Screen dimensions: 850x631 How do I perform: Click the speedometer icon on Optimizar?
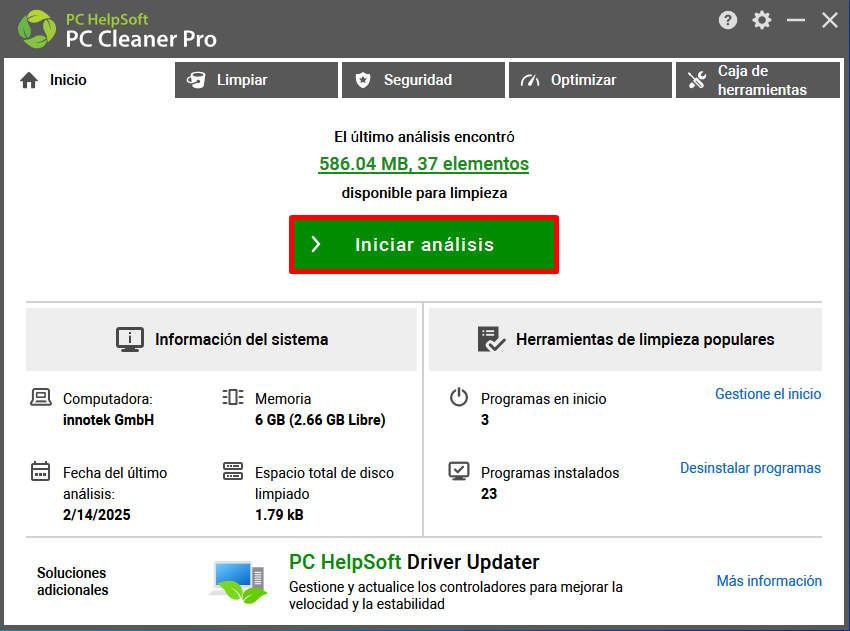coord(530,81)
